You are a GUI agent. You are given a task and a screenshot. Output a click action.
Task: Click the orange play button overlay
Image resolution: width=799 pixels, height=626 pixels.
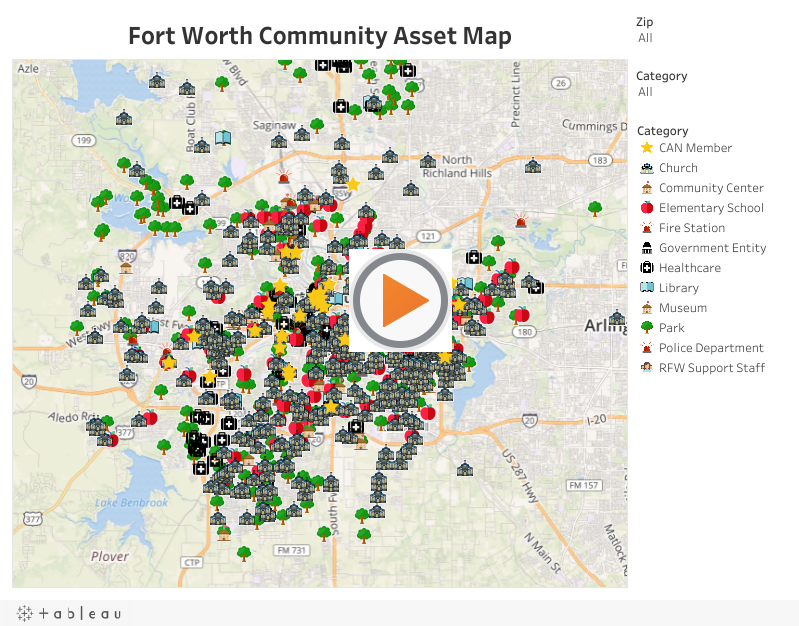[399, 300]
